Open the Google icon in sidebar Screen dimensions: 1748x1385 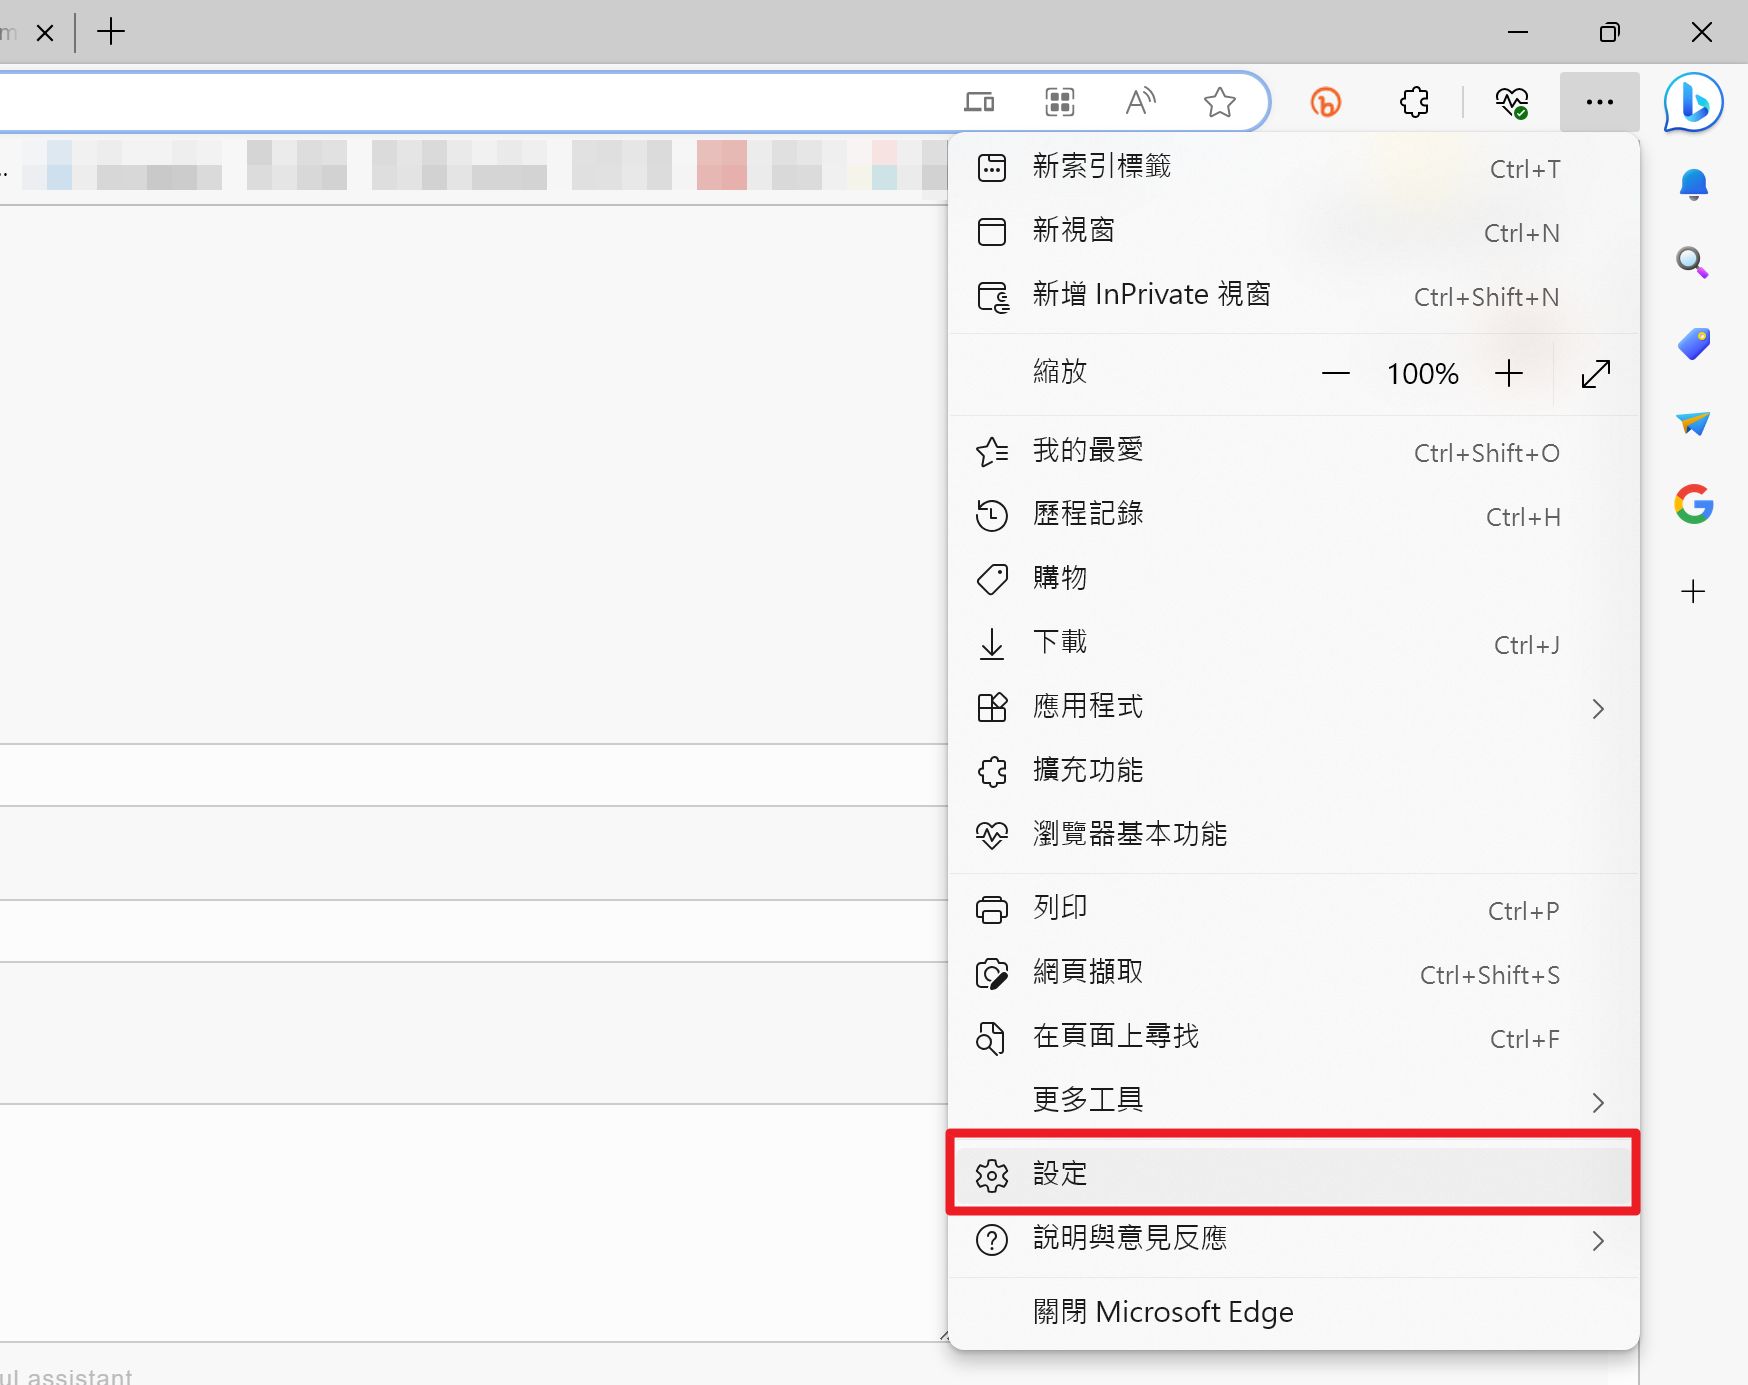(1693, 504)
